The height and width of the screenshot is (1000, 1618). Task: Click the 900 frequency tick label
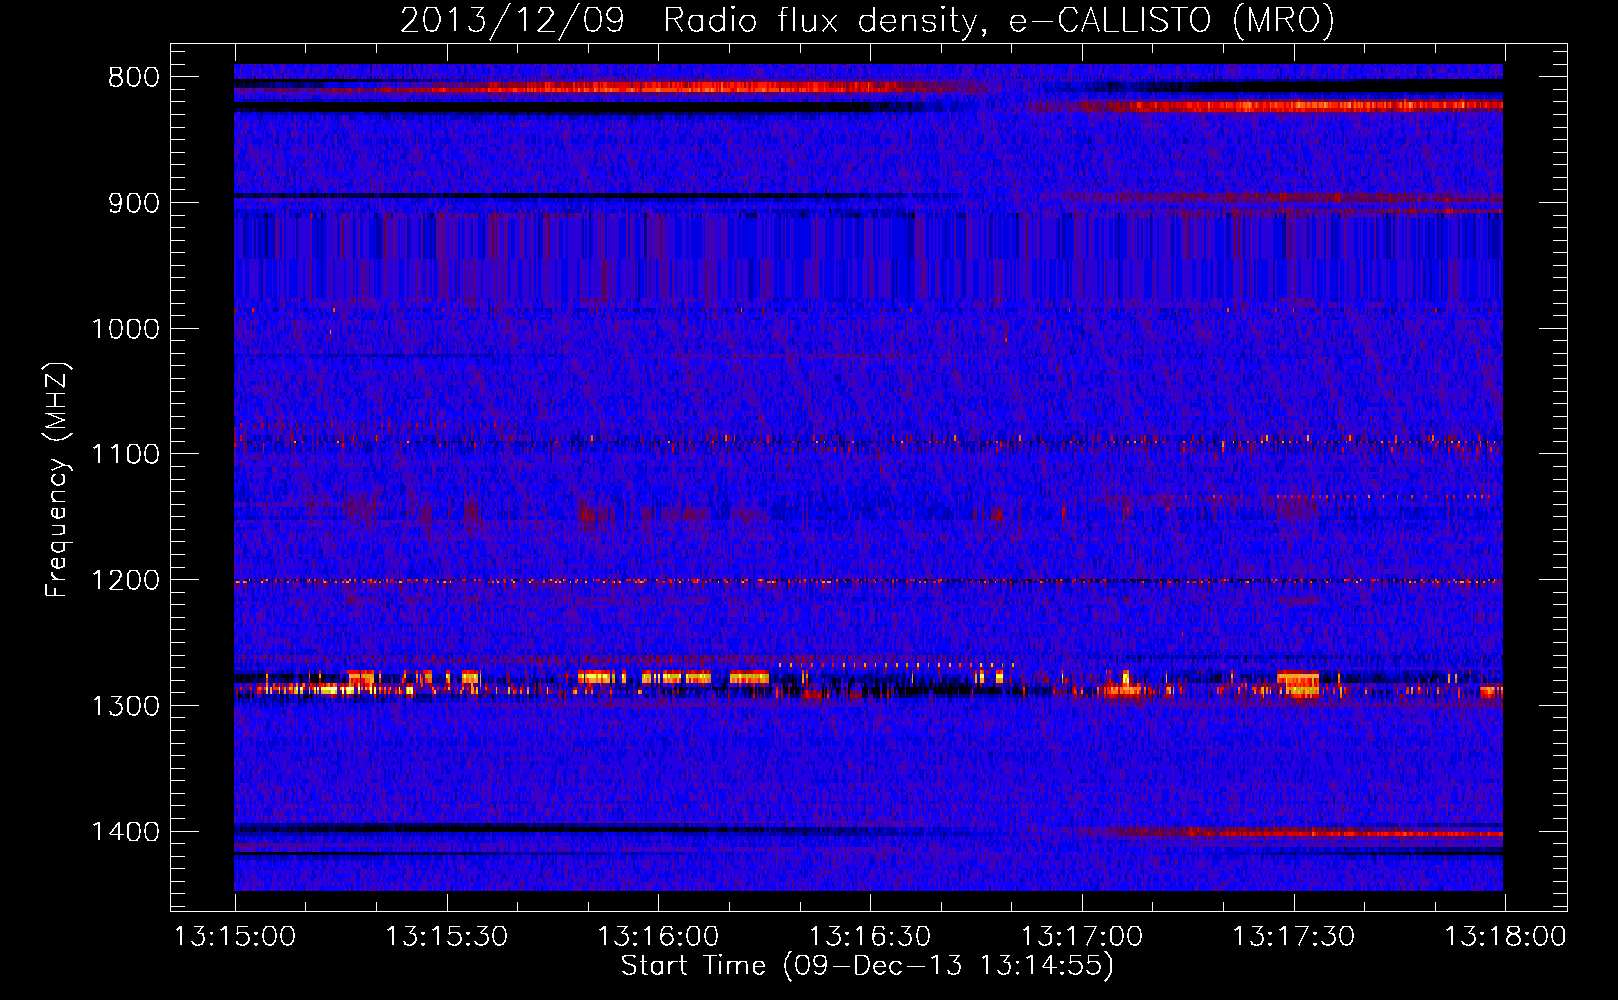point(134,203)
